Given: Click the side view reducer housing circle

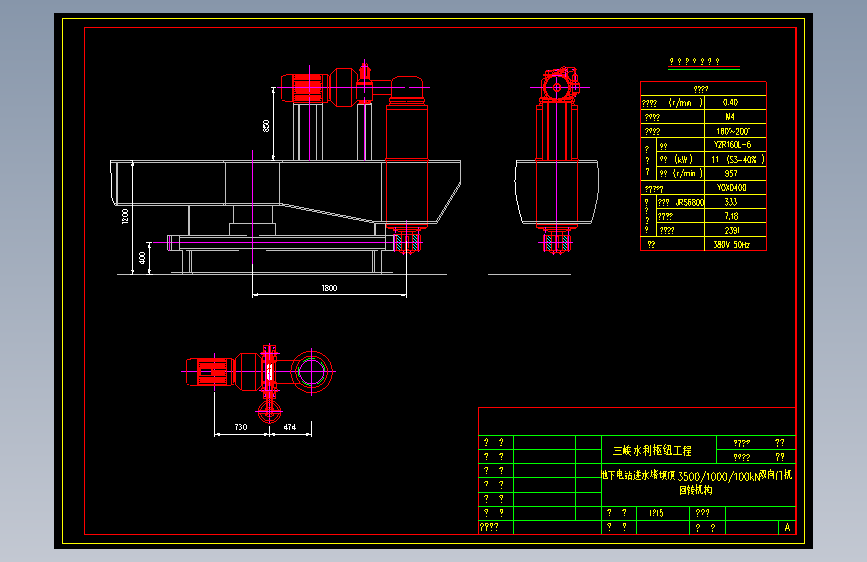Looking at the screenshot, I should coord(557,87).
